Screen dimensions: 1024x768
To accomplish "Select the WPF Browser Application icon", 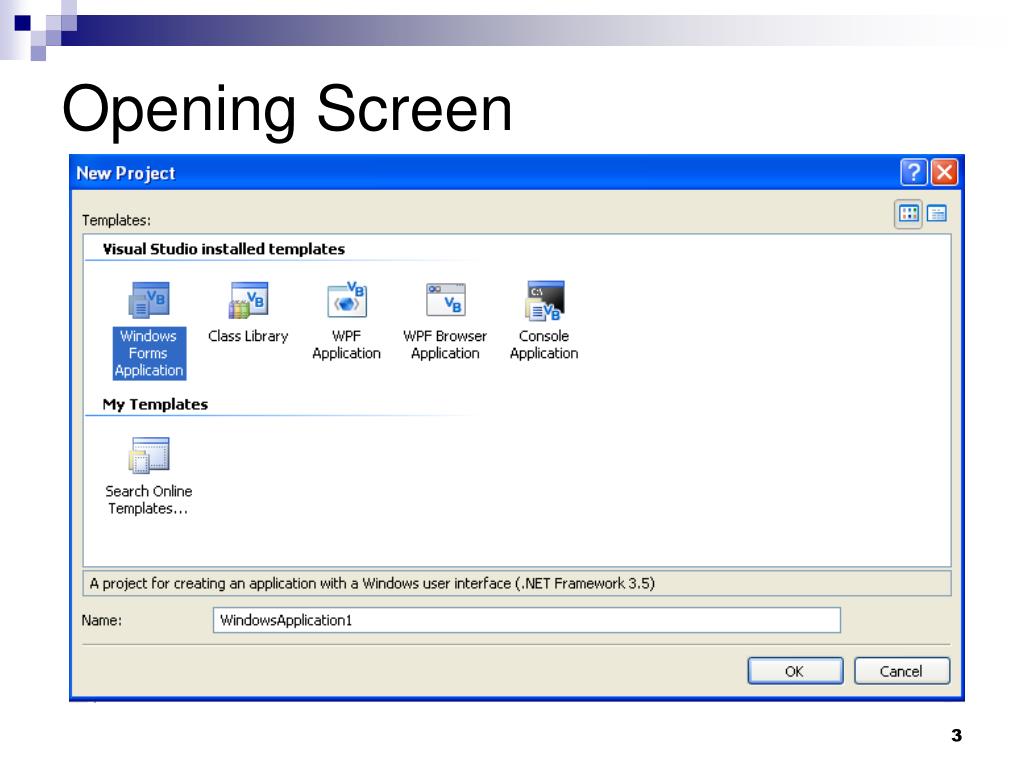I will [445, 300].
